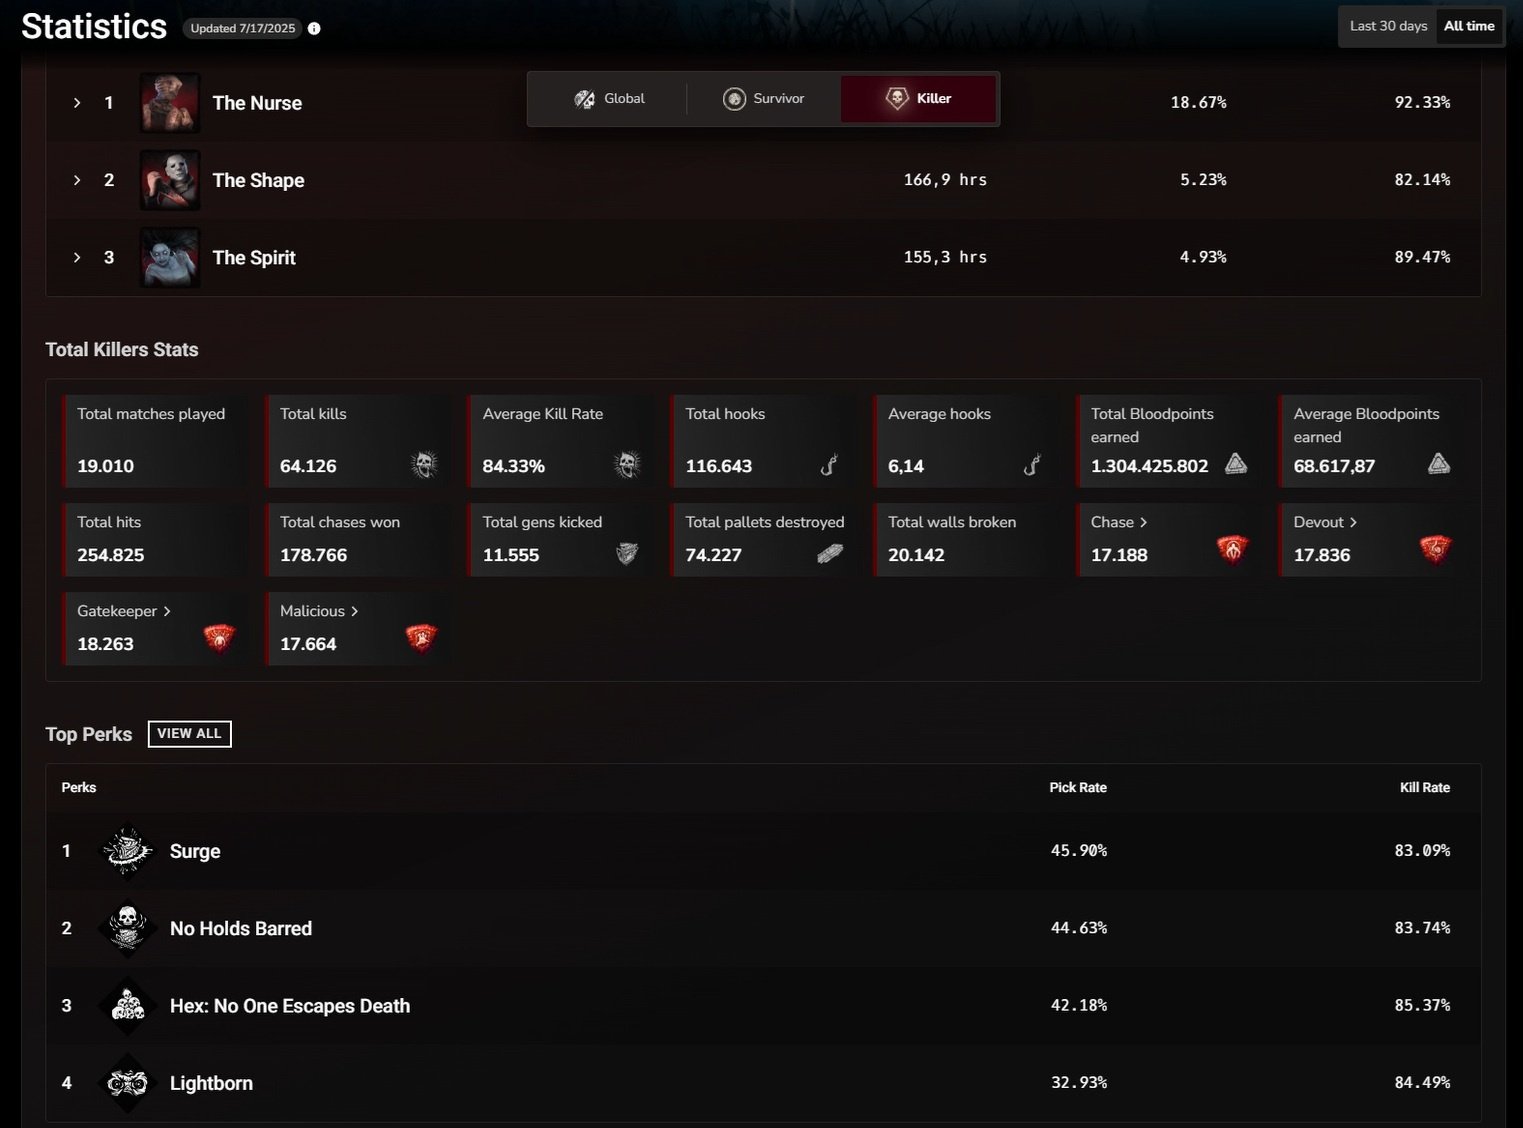
Task: Click The Nurse kill rate 92.33%
Action: pos(1422,102)
